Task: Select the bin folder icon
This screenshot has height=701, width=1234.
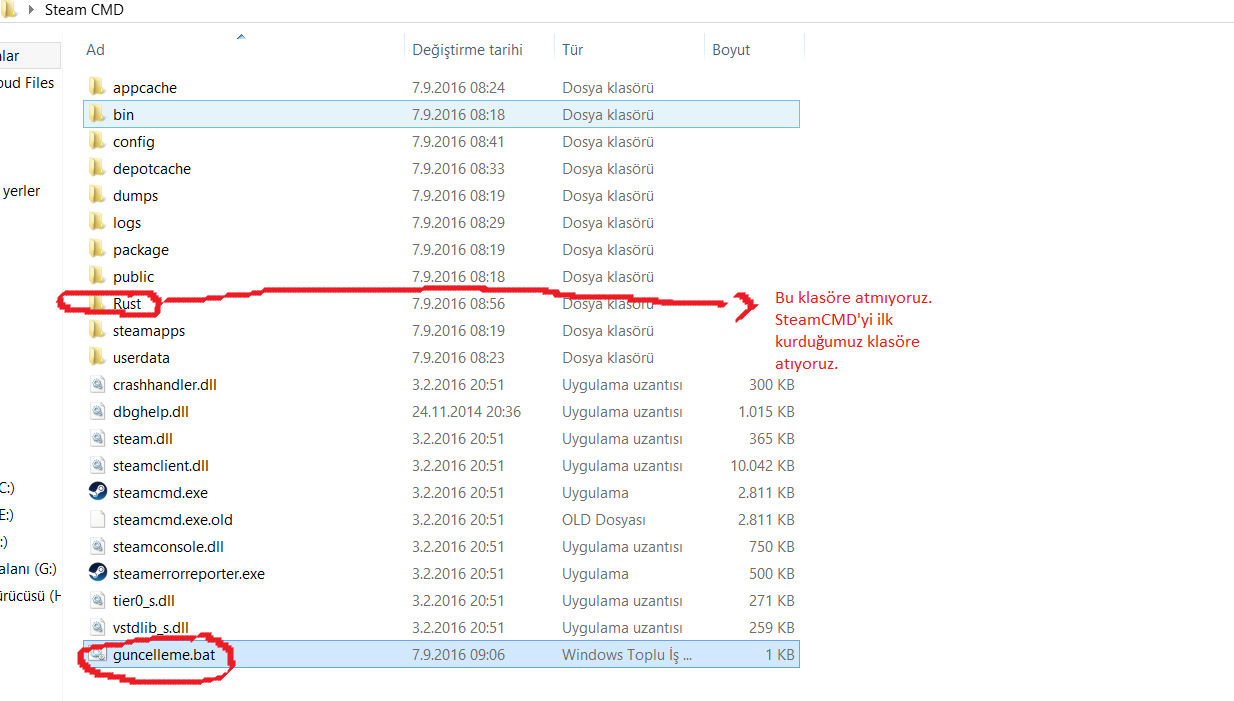Action: (97, 114)
